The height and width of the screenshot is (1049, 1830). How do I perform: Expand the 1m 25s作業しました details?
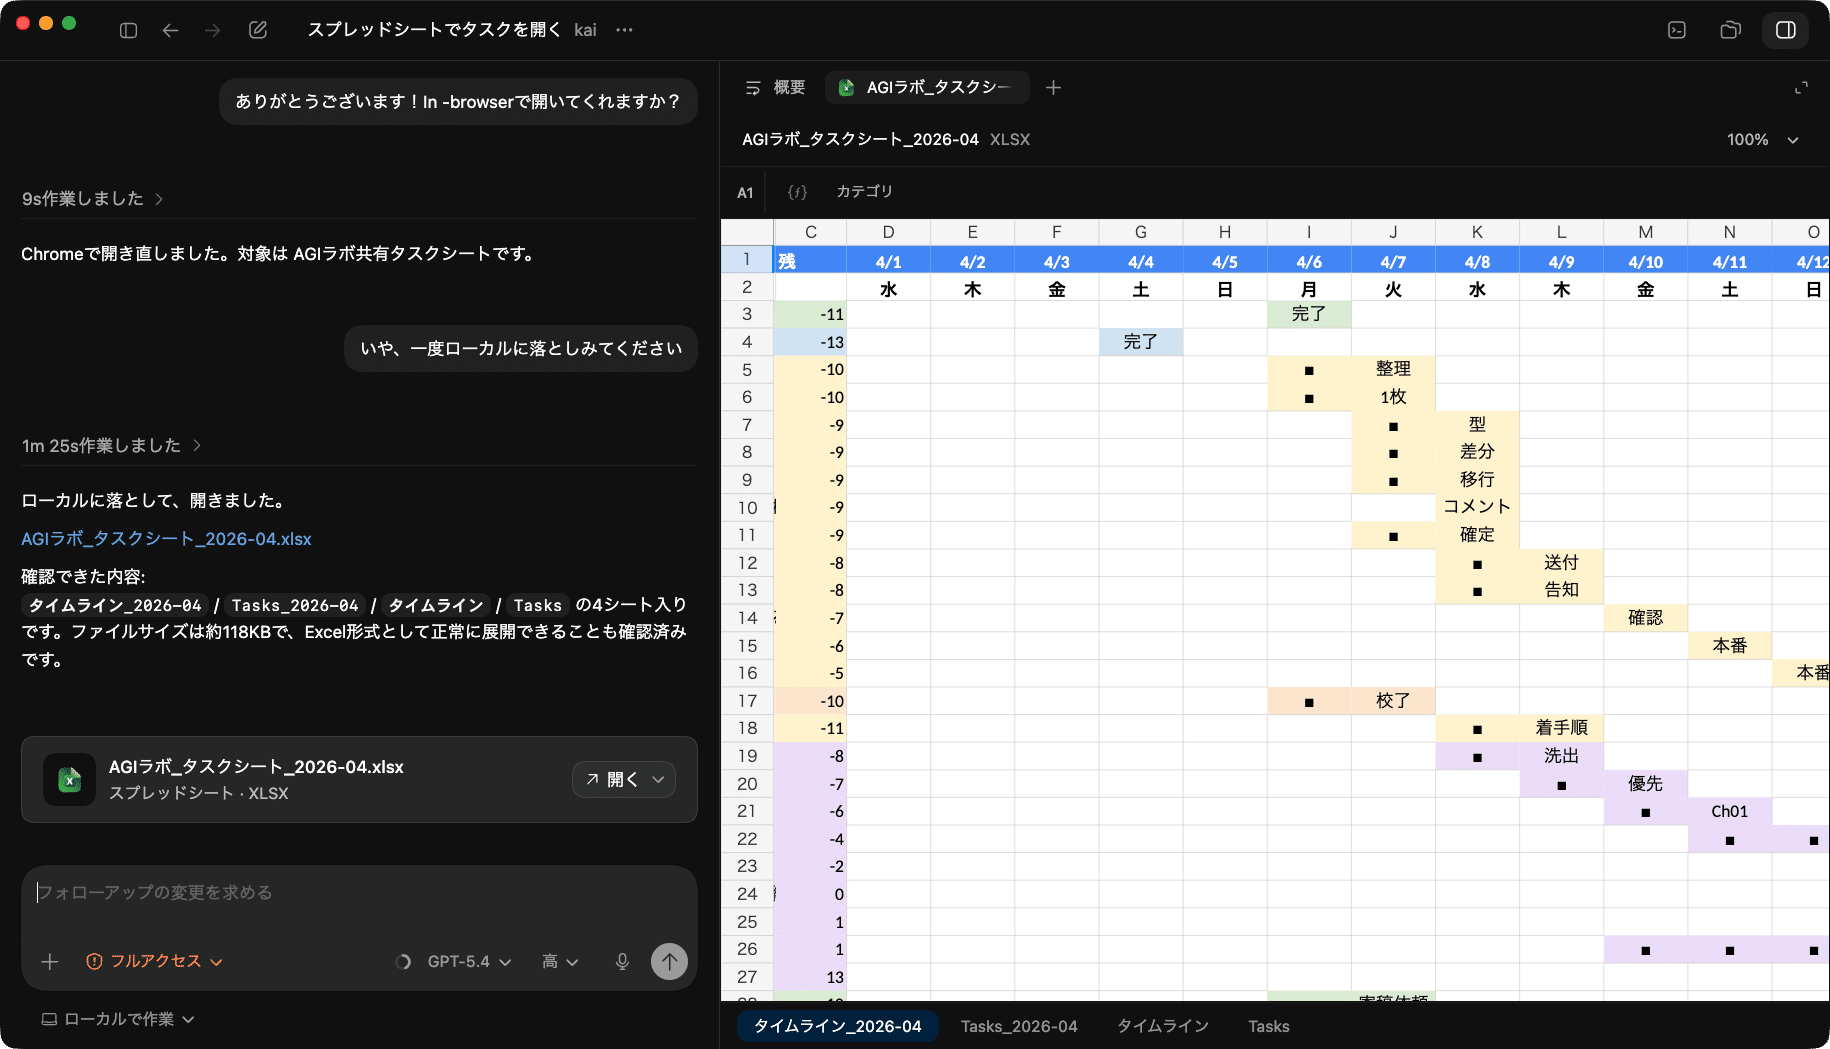click(111, 445)
